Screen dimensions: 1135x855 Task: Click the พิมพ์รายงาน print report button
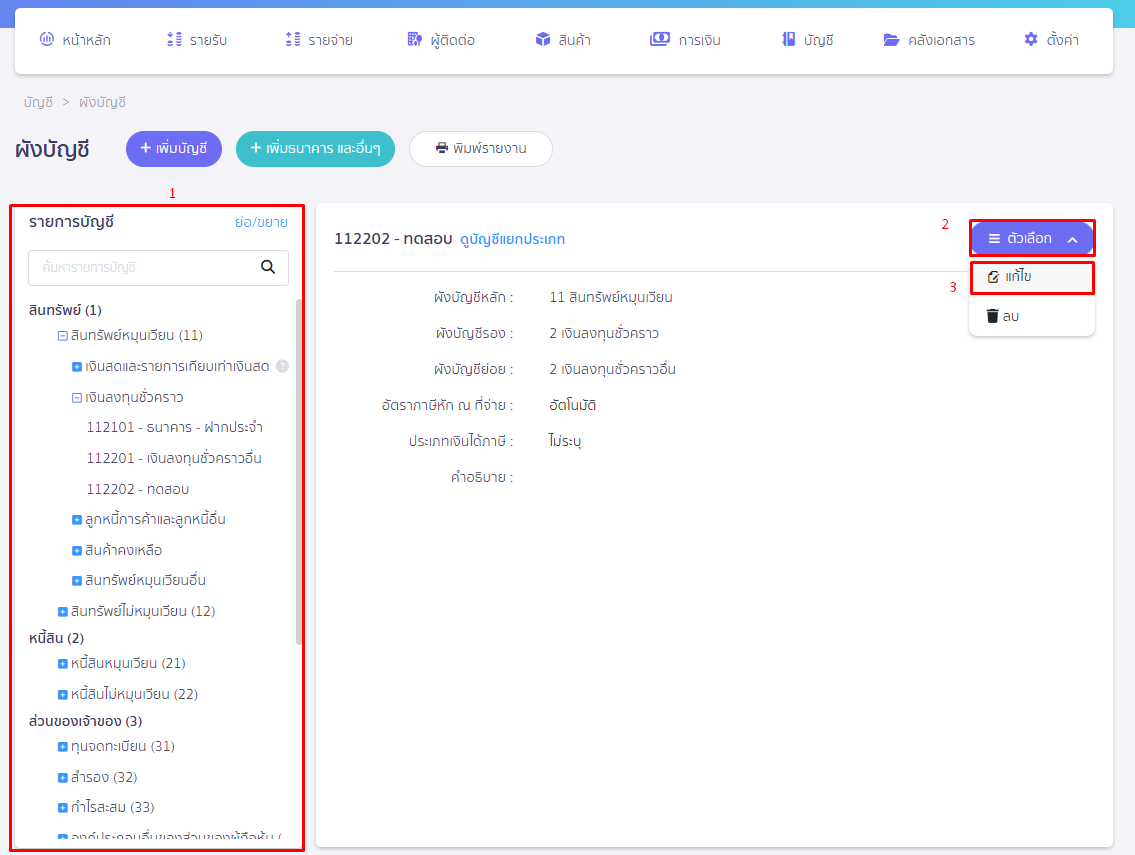[480, 148]
